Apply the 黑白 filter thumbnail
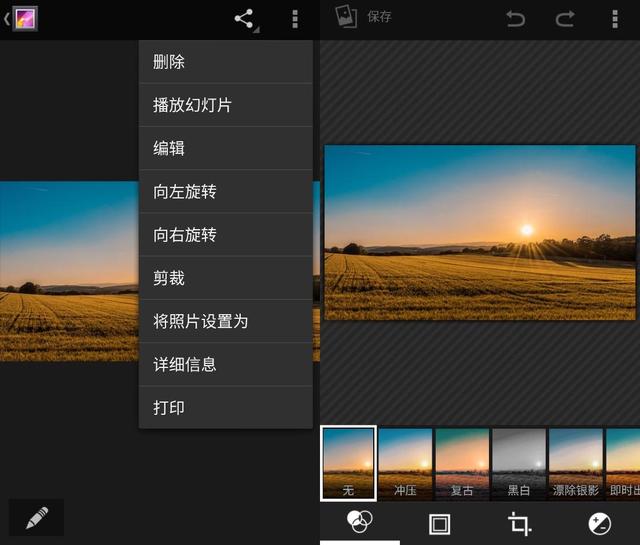The width and height of the screenshot is (640, 545). pos(518,463)
